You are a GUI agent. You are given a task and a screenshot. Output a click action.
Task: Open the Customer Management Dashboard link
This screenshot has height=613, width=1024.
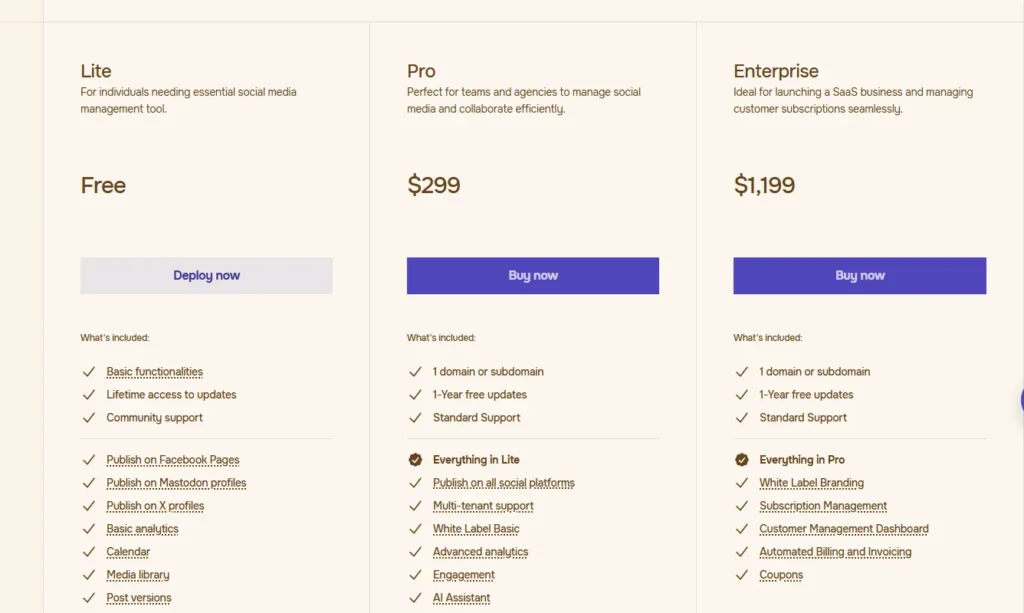[x=844, y=529]
